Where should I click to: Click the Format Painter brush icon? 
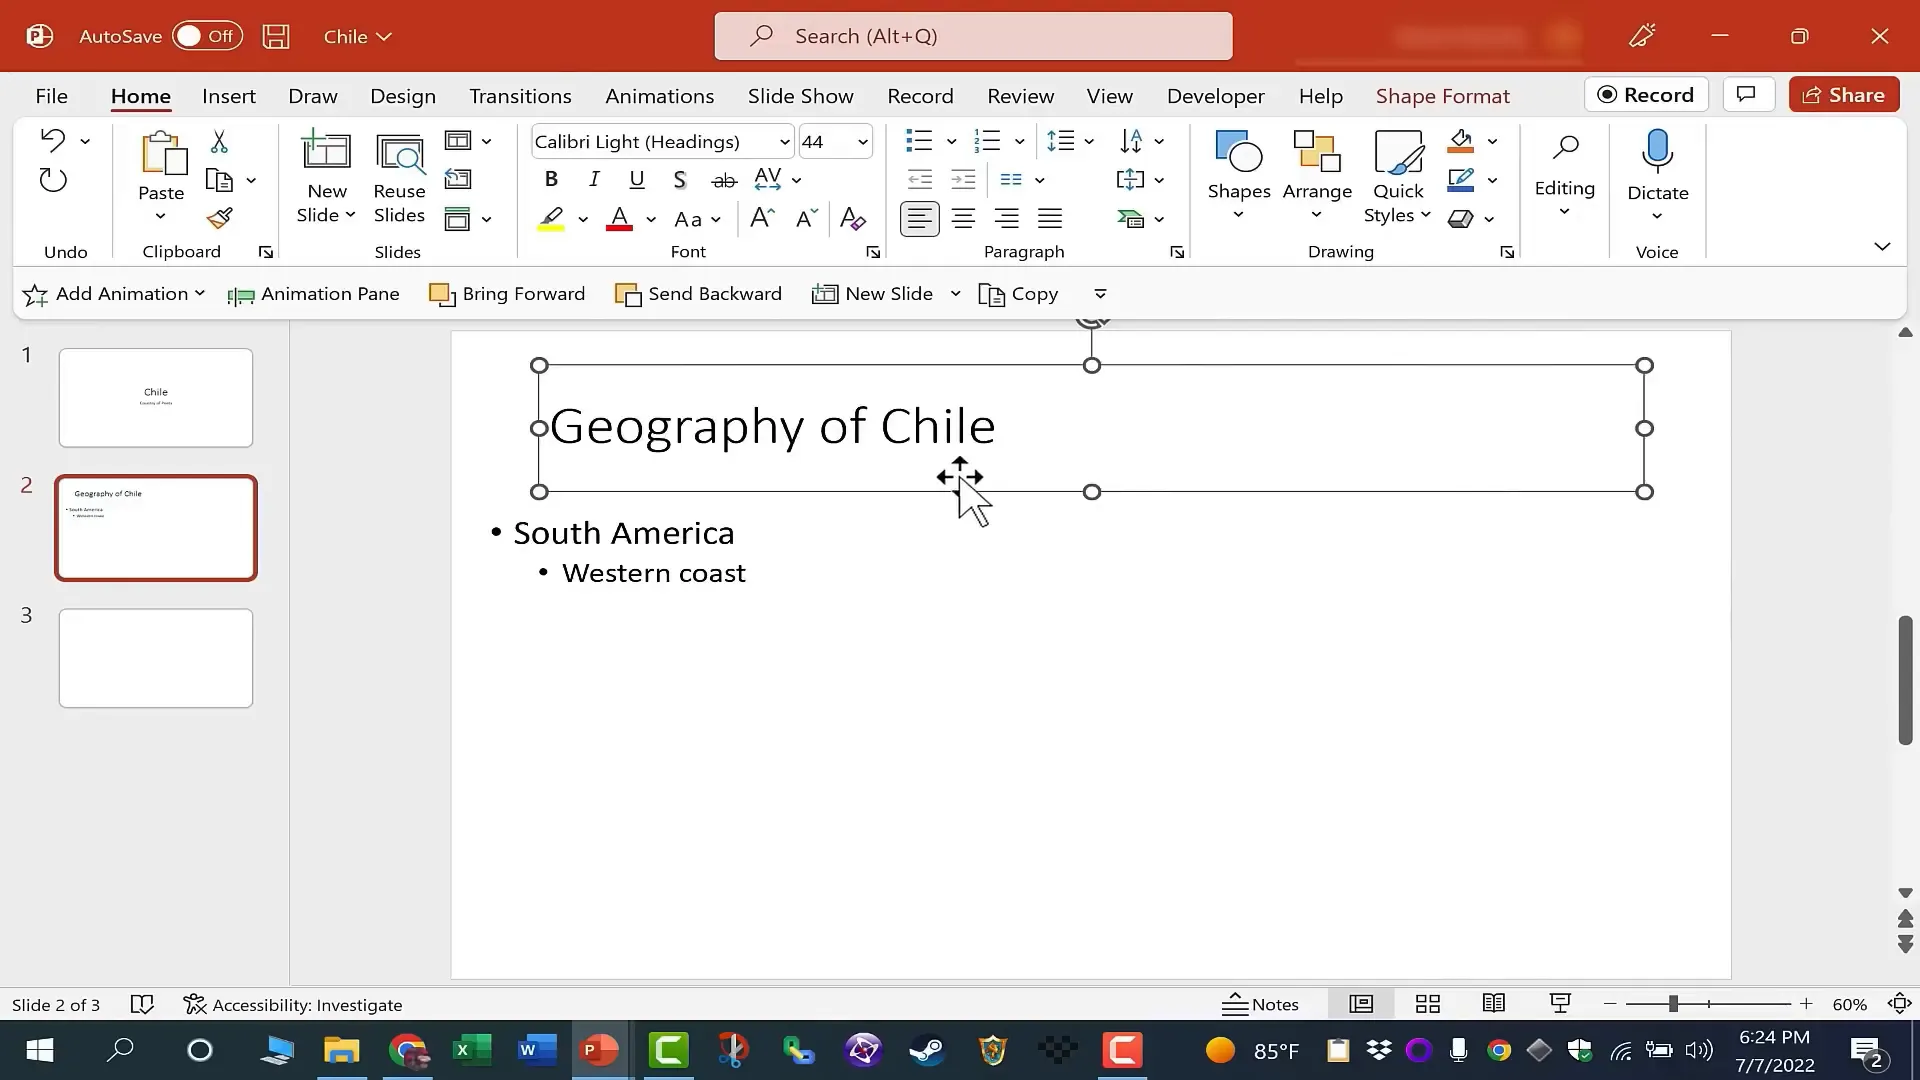pos(219,218)
